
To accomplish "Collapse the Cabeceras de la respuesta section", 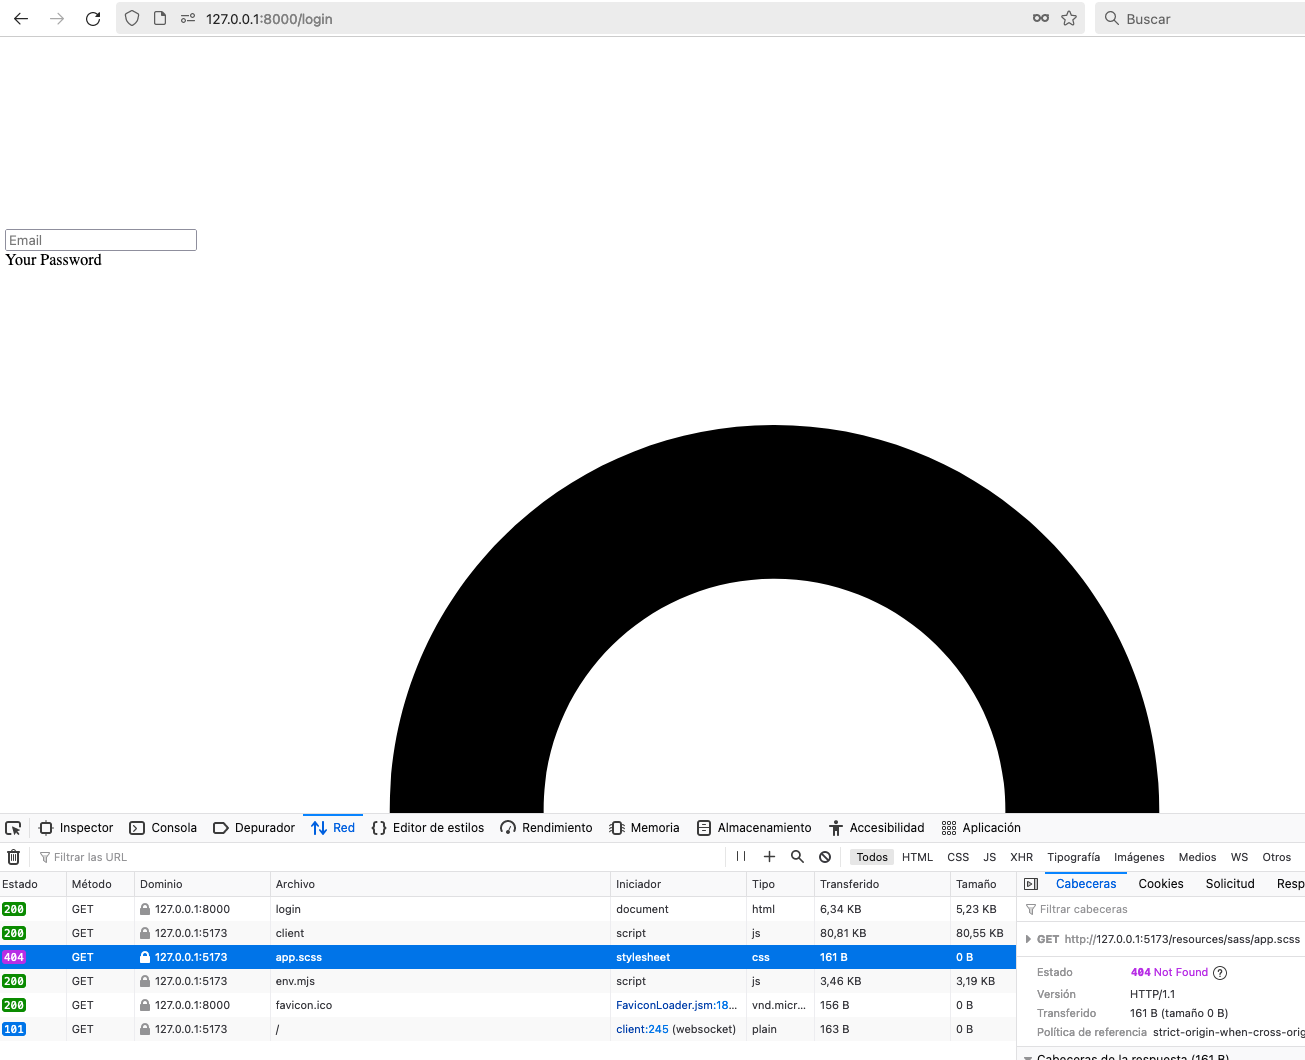I will pyautogui.click(x=1029, y=1056).
